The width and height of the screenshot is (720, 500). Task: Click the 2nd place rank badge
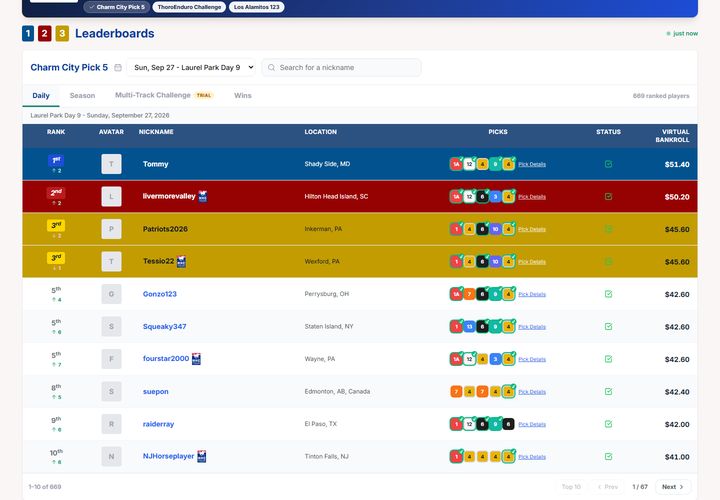56,193
